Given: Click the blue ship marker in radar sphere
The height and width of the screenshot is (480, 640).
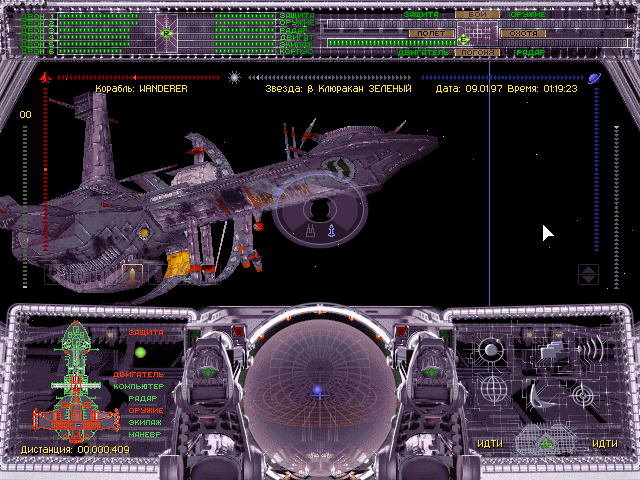Looking at the screenshot, I should pos(318,391).
